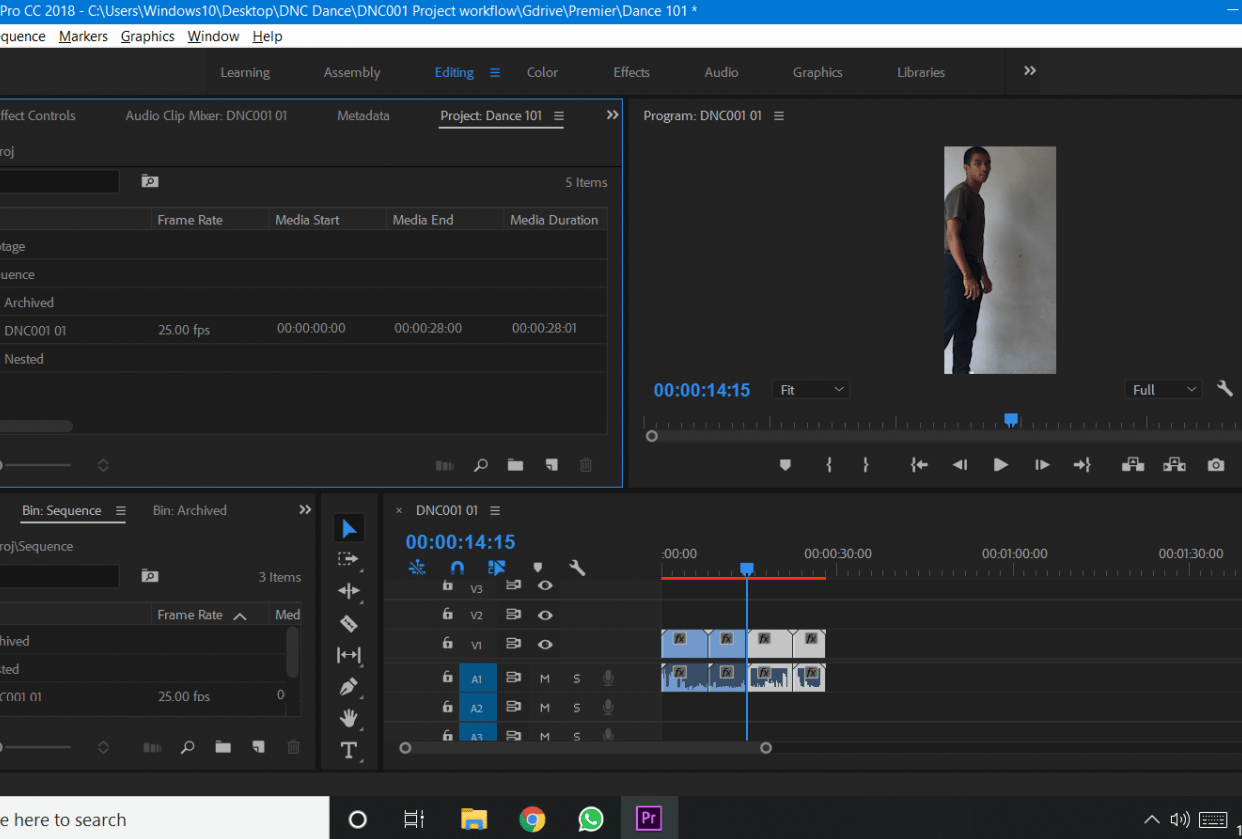The image size is (1242, 839).
Task: Select the Hand tool
Action: click(349, 717)
